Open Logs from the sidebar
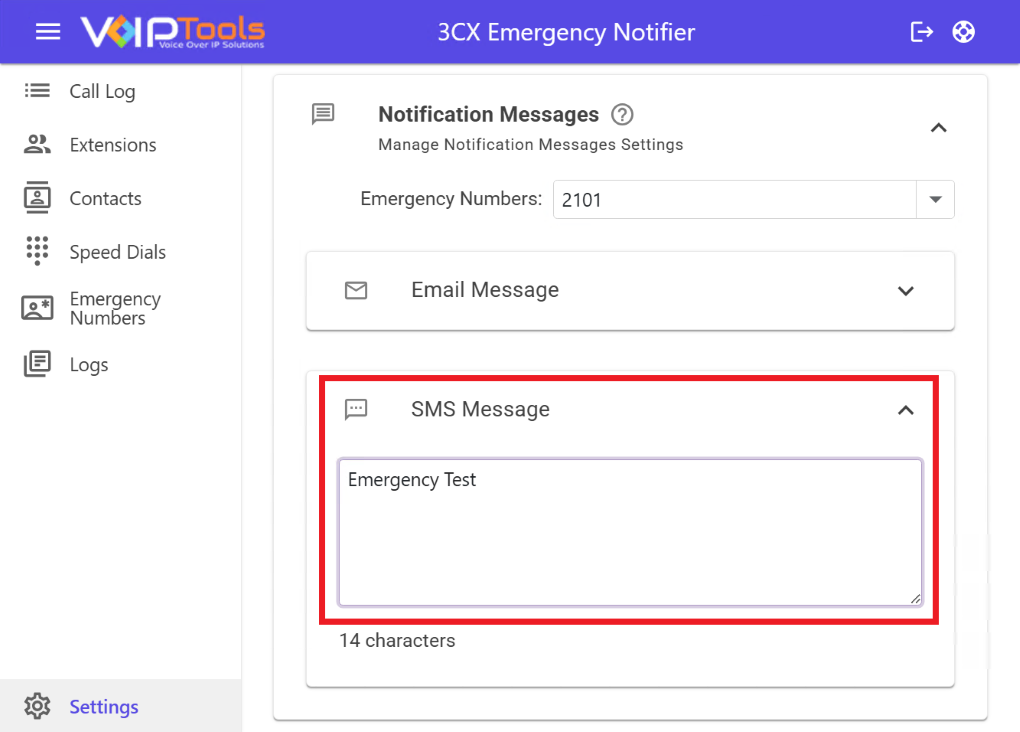 (x=89, y=365)
